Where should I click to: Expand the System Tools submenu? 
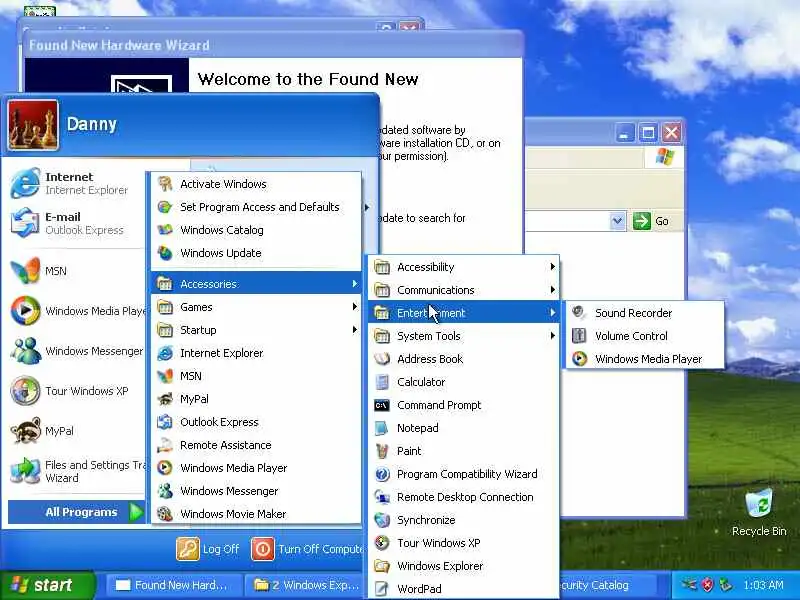click(464, 336)
